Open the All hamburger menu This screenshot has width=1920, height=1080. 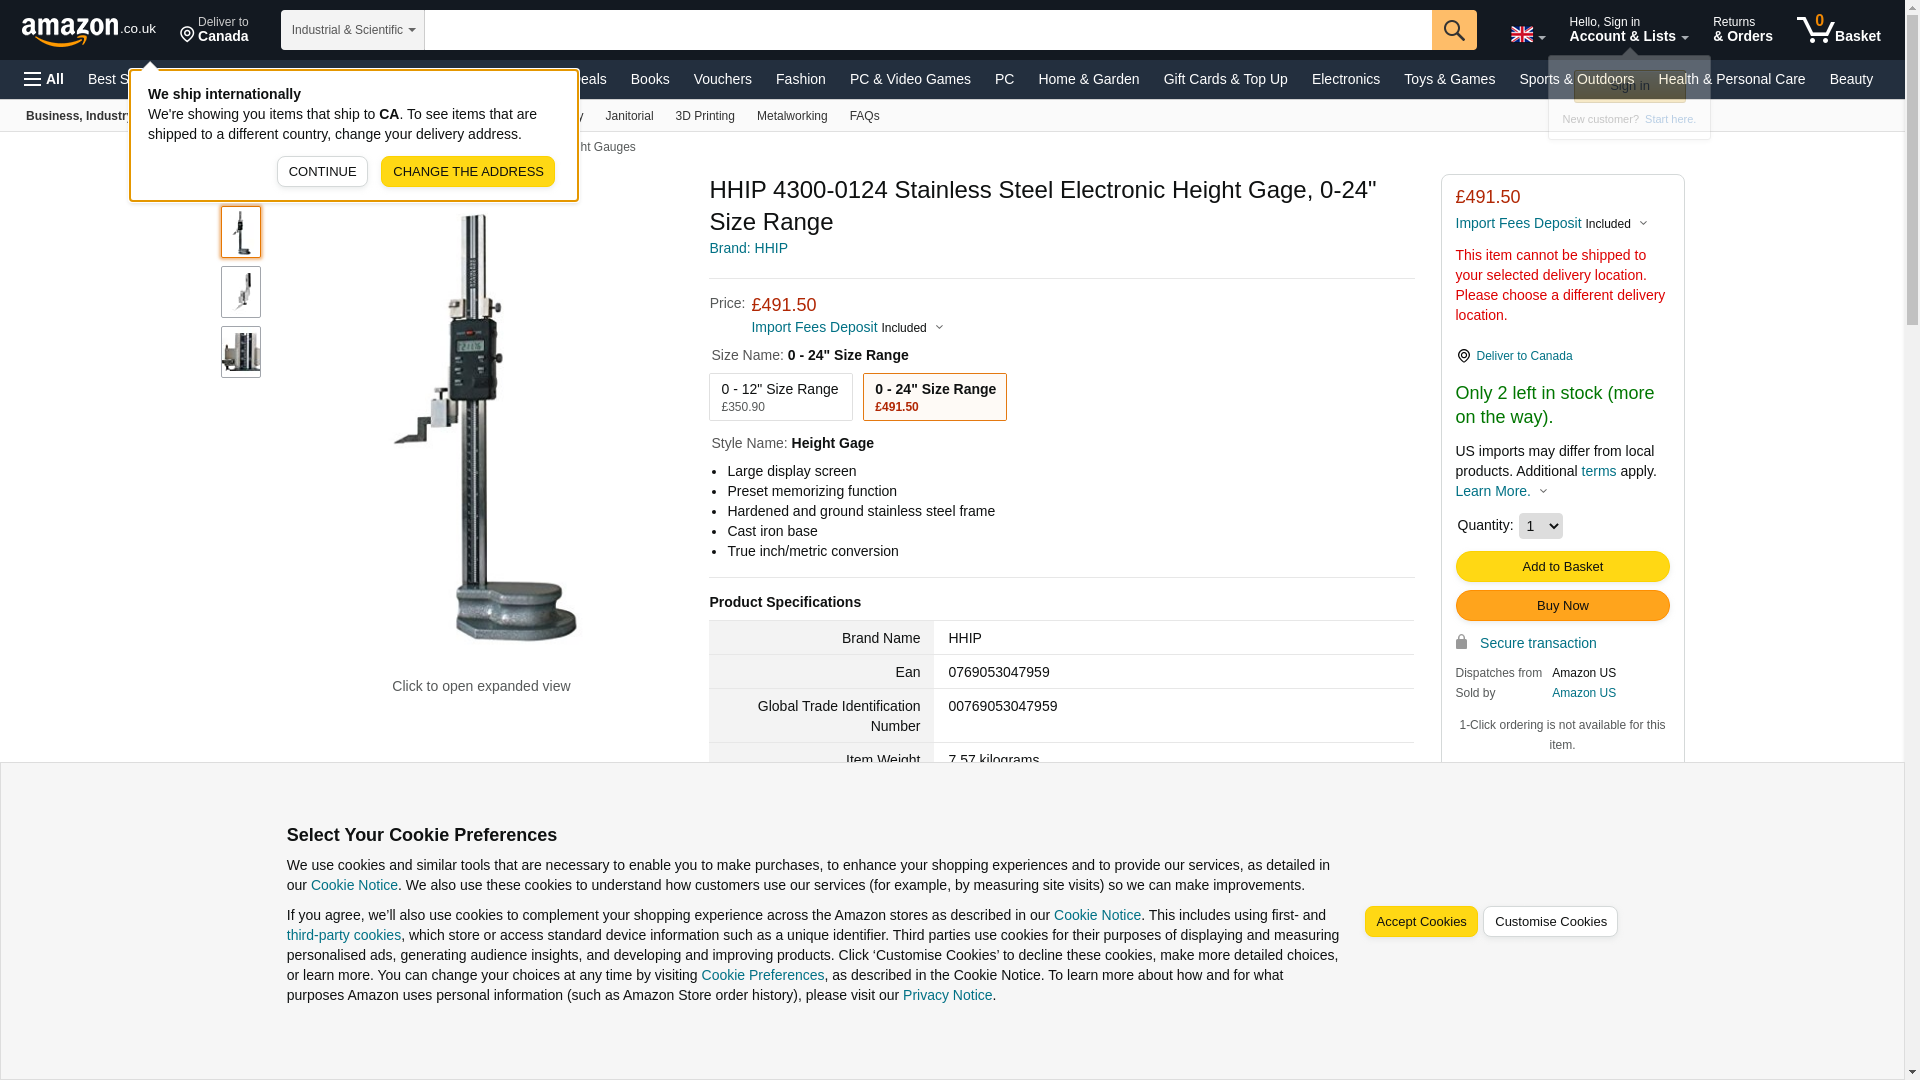click(x=44, y=79)
